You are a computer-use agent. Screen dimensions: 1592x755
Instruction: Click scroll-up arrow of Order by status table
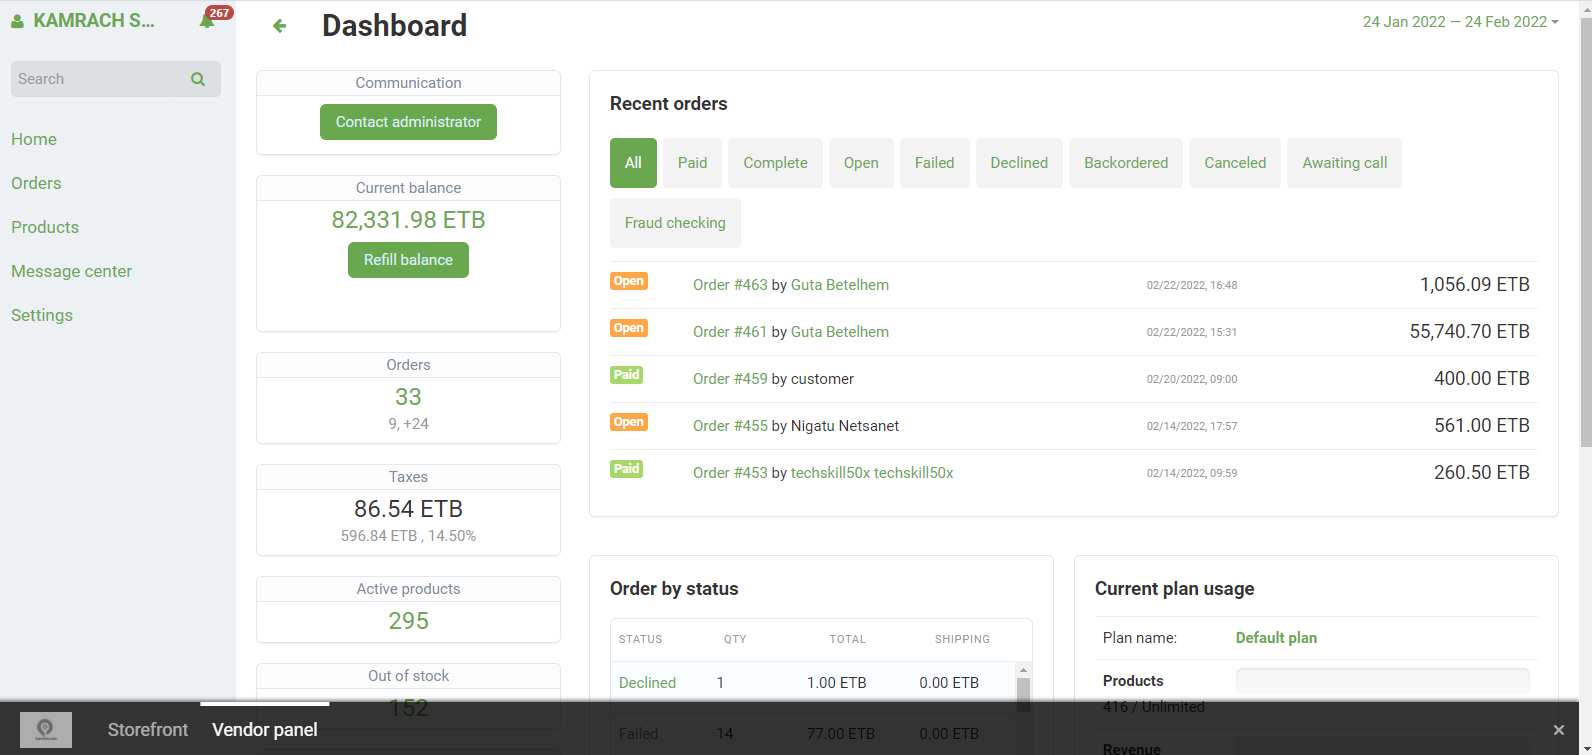click(x=1023, y=670)
